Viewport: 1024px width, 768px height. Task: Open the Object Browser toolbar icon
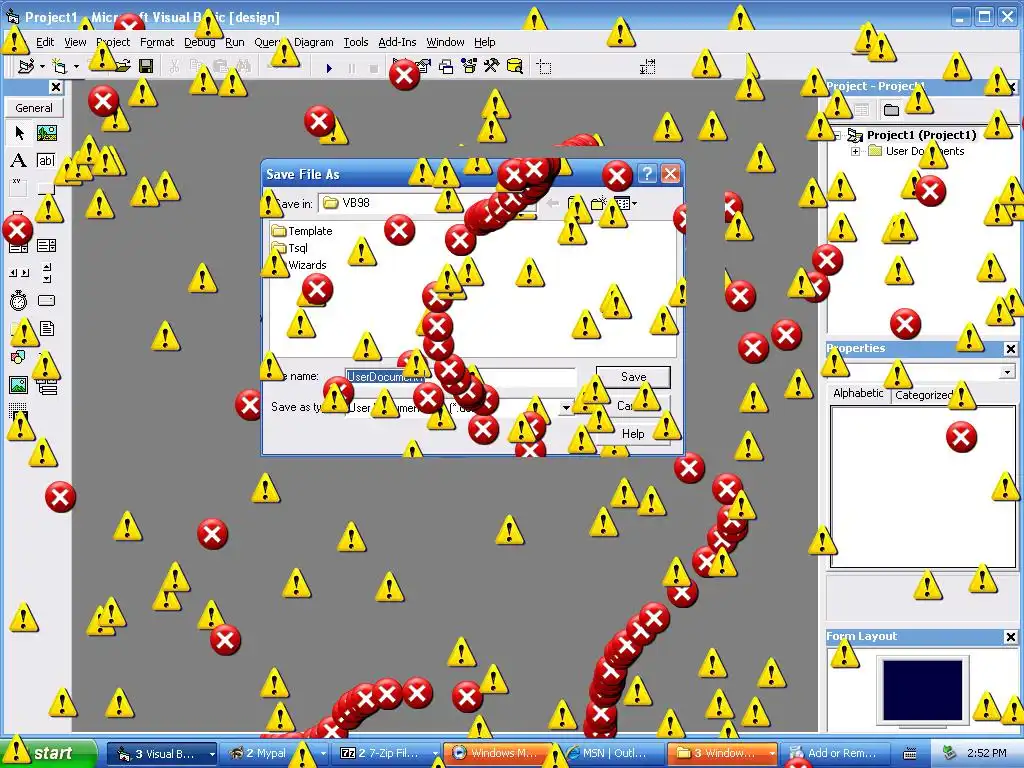(x=469, y=66)
